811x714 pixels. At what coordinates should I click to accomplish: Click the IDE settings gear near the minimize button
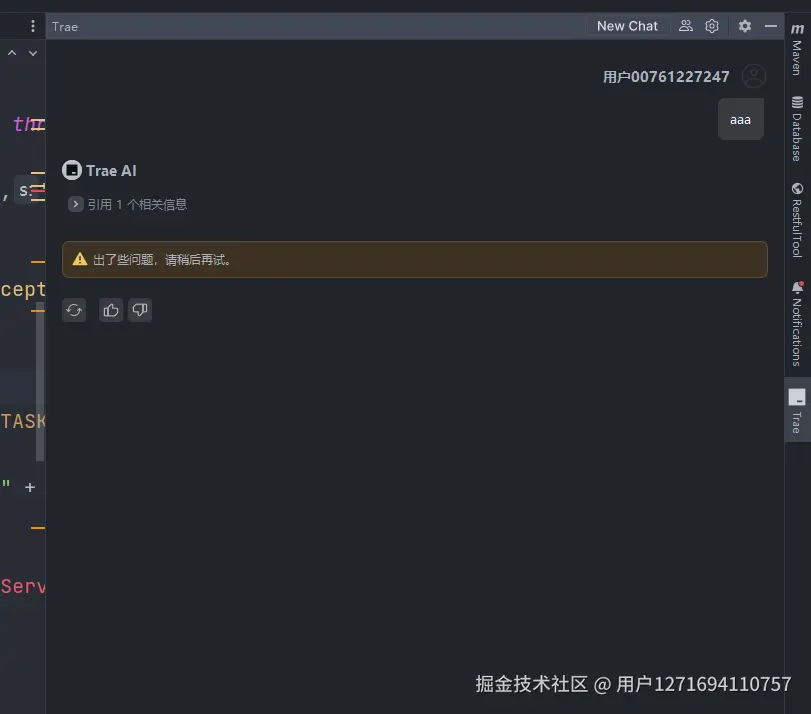click(745, 25)
